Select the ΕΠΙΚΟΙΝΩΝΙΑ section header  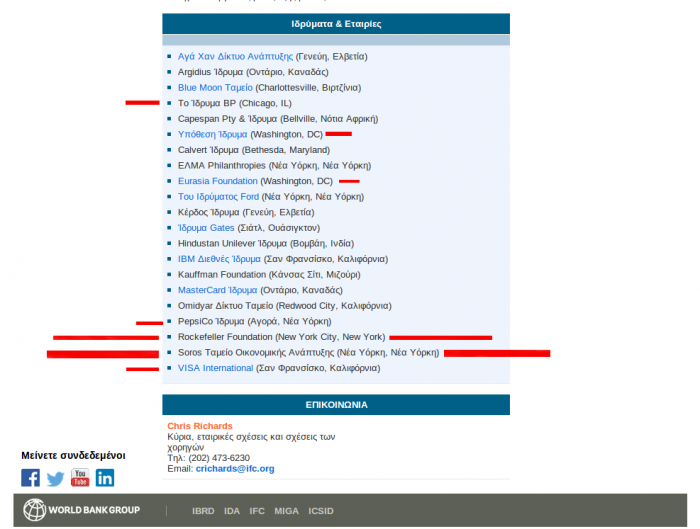click(x=336, y=404)
